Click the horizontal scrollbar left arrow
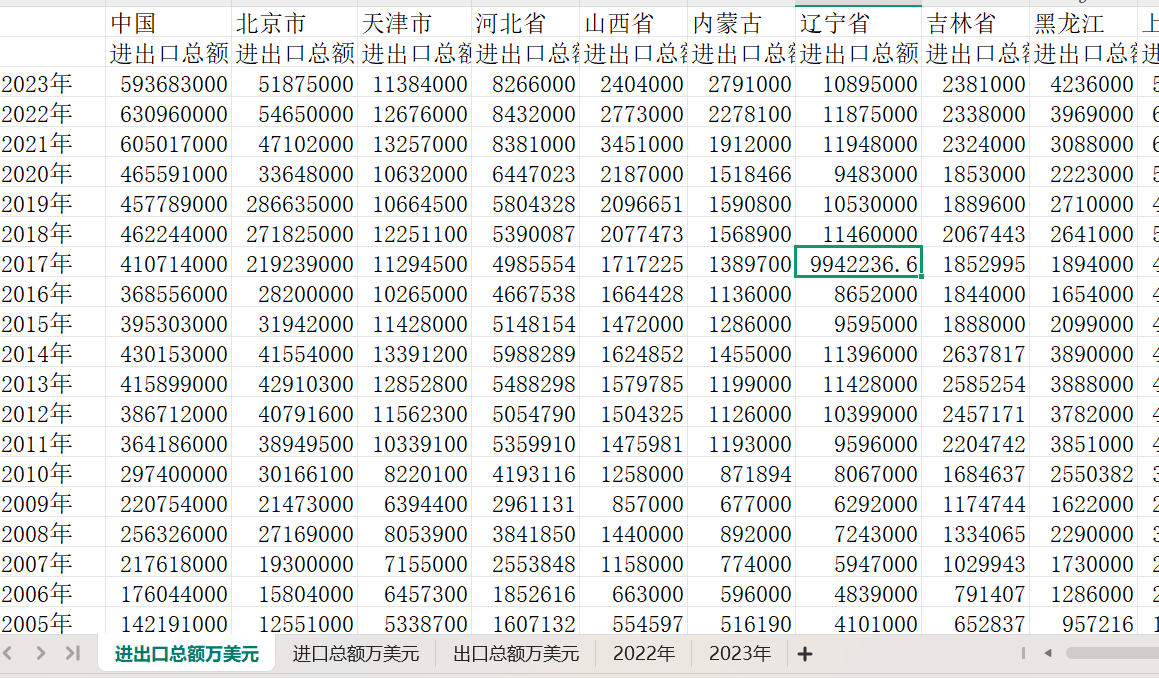Screen dimensions: 1159x678 [1048, 653]
